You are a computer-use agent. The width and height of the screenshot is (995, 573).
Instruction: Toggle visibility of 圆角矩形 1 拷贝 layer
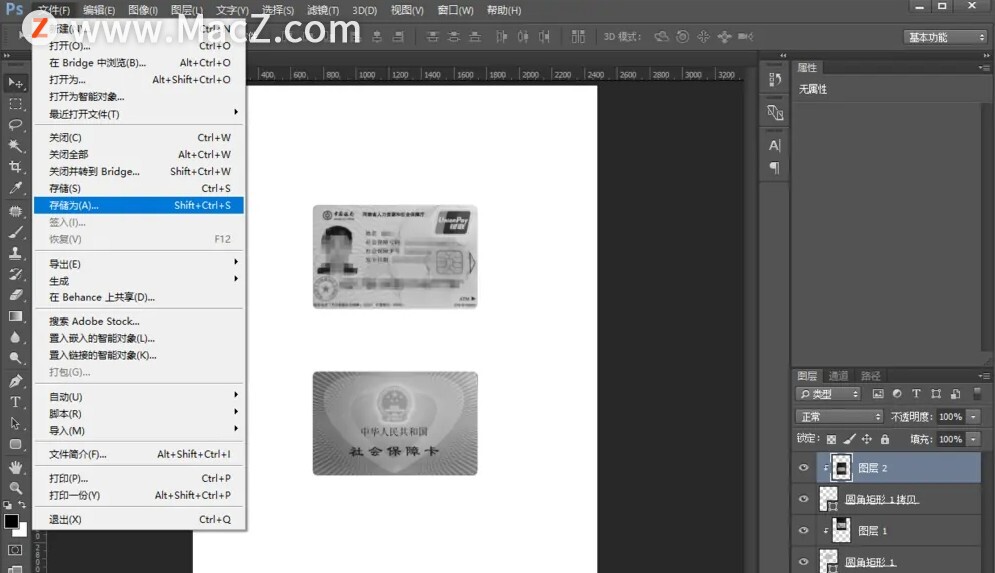[804, 499]
